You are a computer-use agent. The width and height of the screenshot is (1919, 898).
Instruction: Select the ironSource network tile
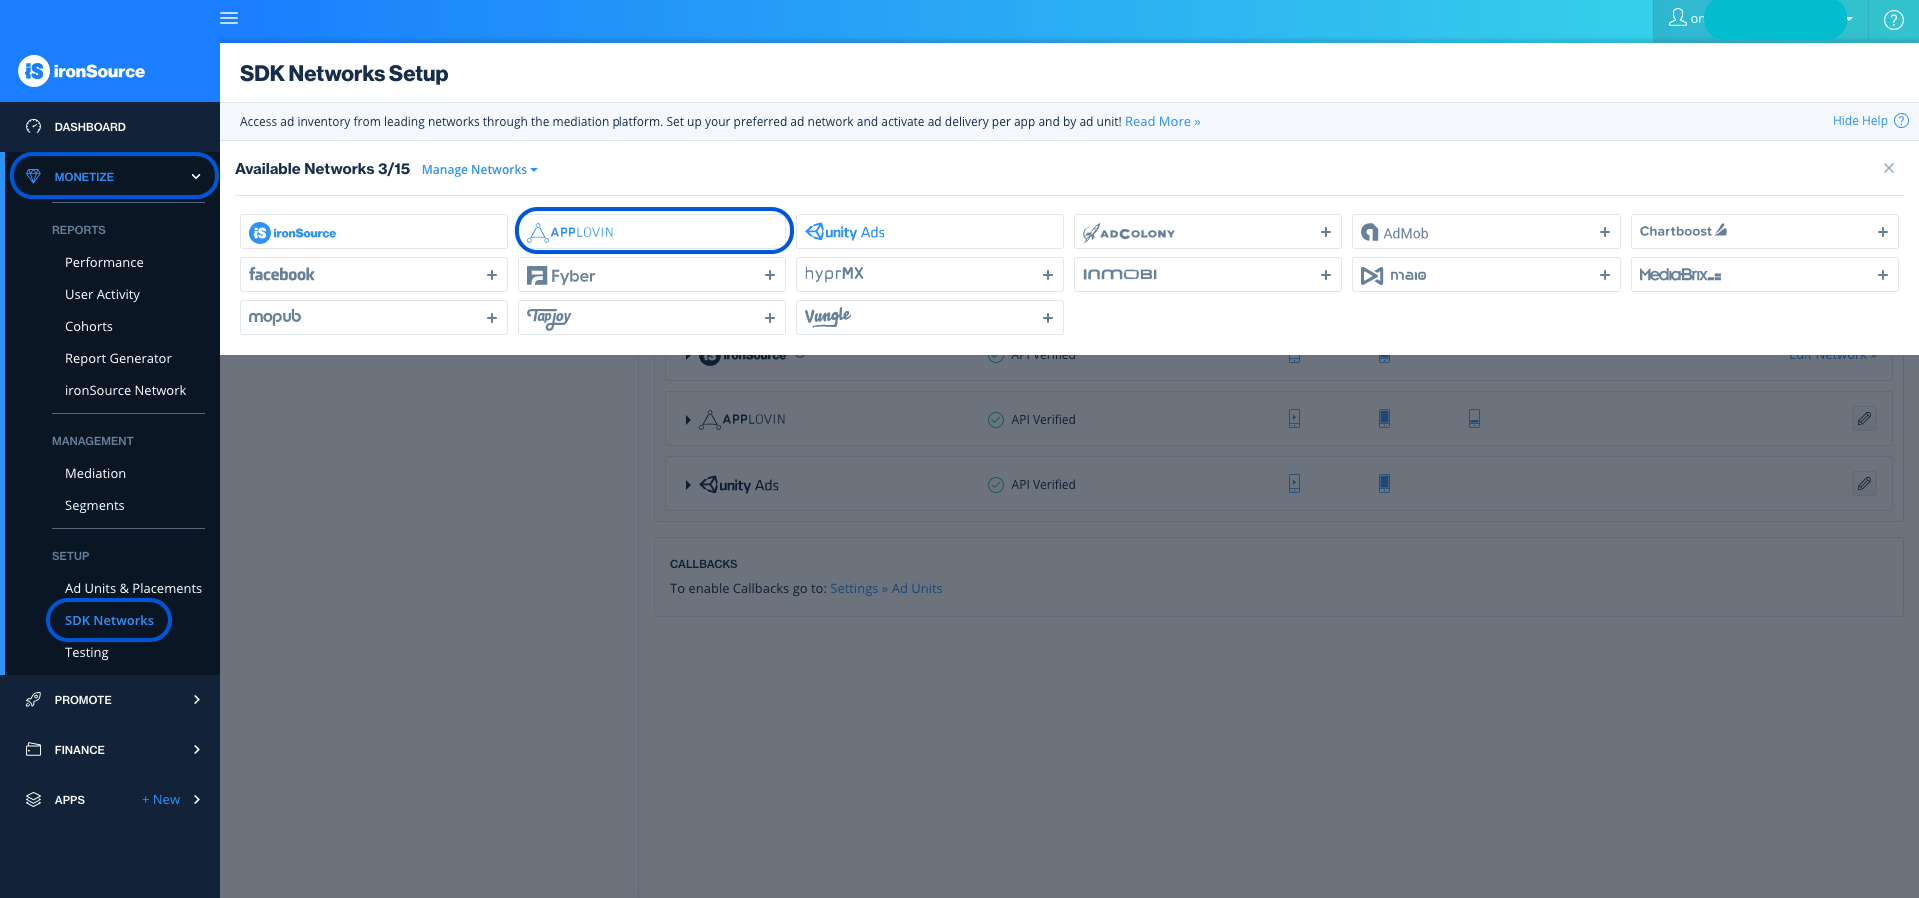click(374, 232)
